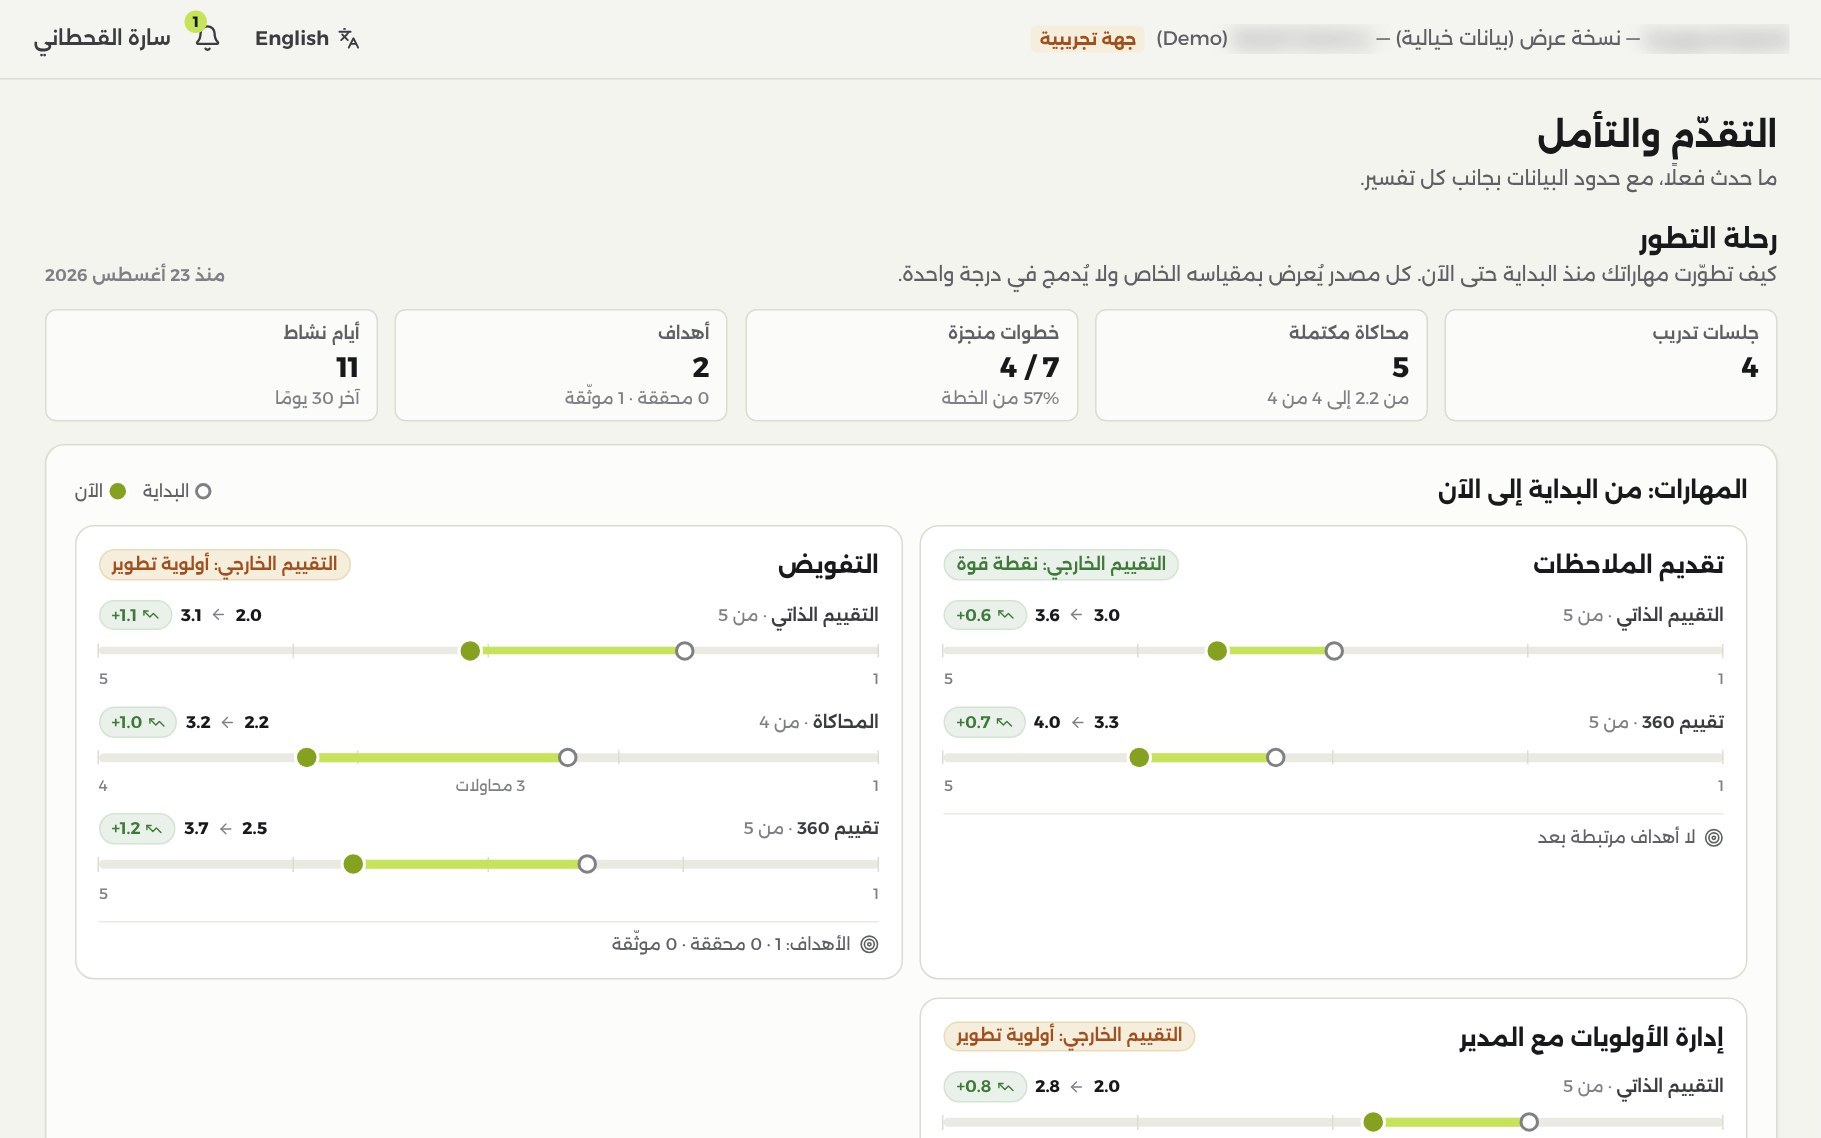Click the +0.8 trend badge

tap(984, 1086)
